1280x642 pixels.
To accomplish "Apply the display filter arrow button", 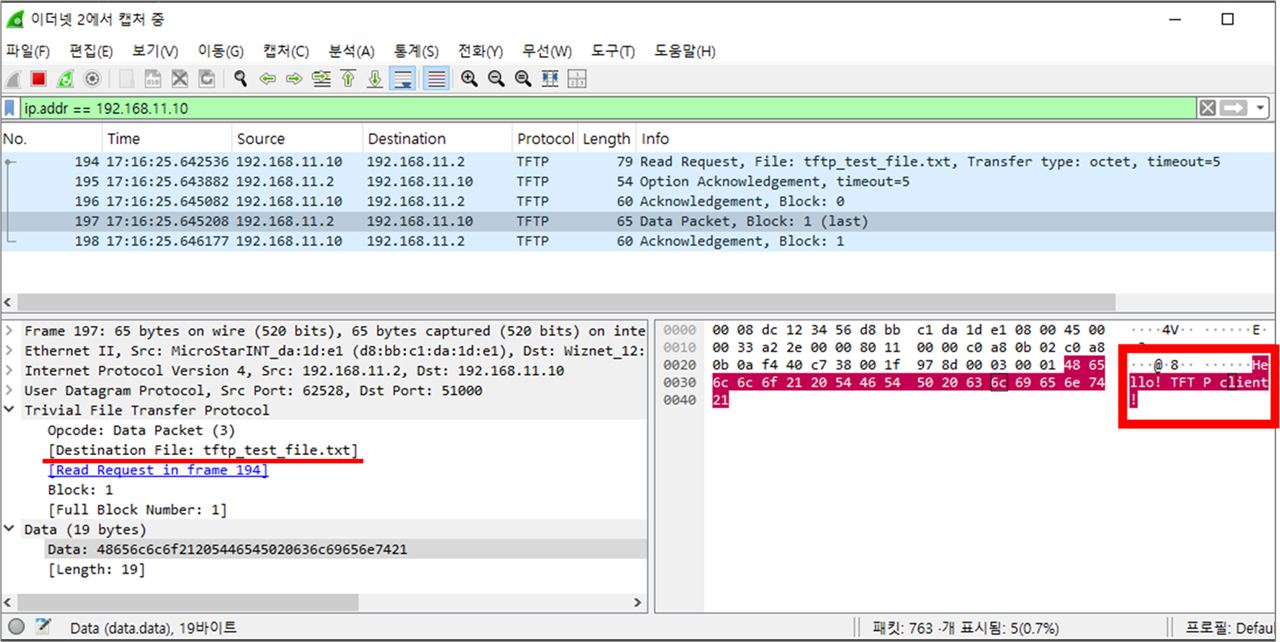I will pos(1234,108).
